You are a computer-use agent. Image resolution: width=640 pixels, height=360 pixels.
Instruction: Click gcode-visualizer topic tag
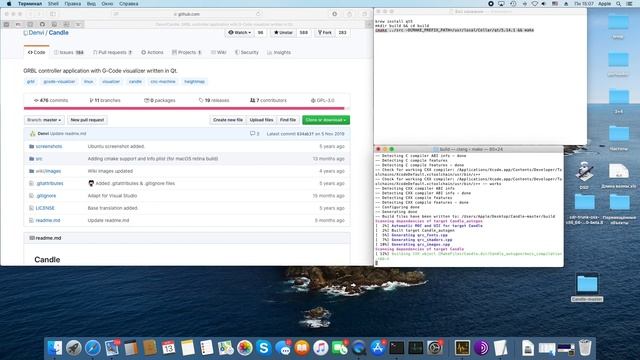tap(59, 82)
